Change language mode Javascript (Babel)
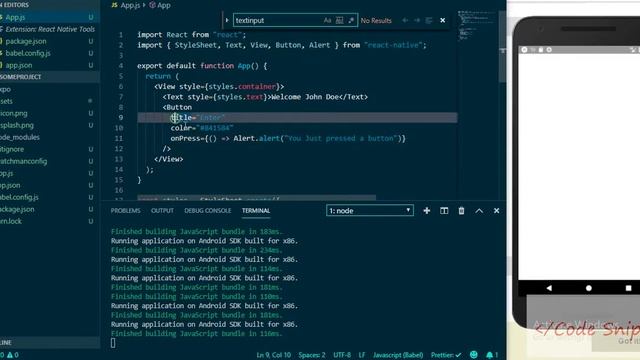This screenshot has width=640, height=360. tap(398, 355)
